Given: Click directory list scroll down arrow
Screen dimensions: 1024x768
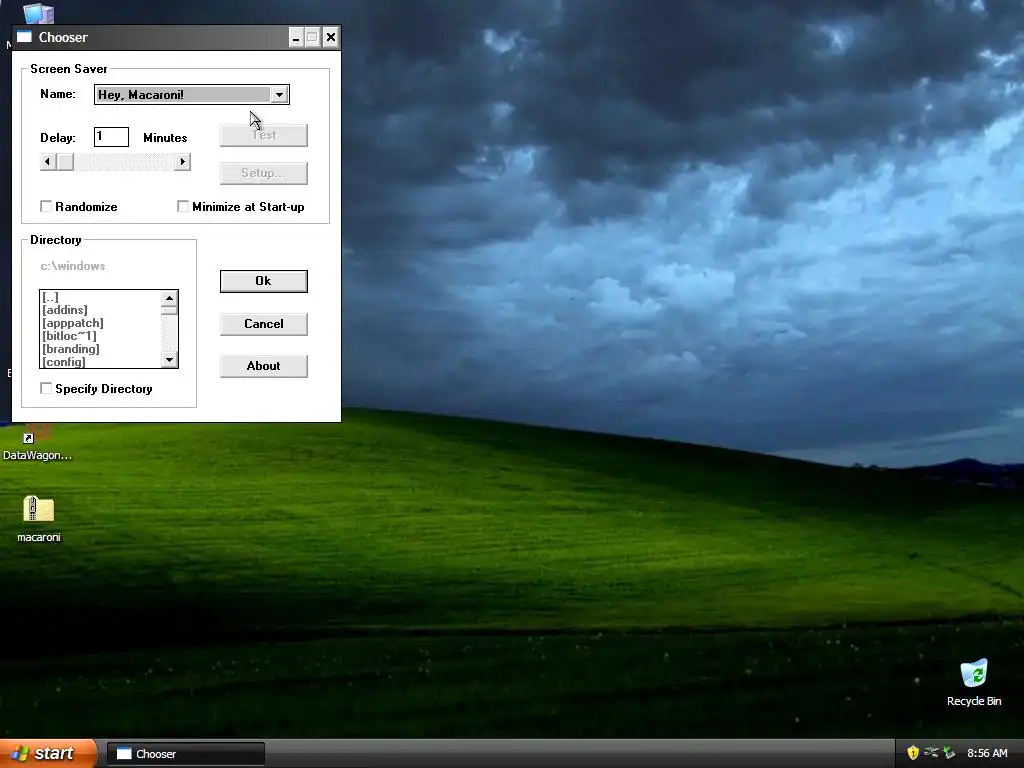Looking at the screenshot, I should click(170, 360).
